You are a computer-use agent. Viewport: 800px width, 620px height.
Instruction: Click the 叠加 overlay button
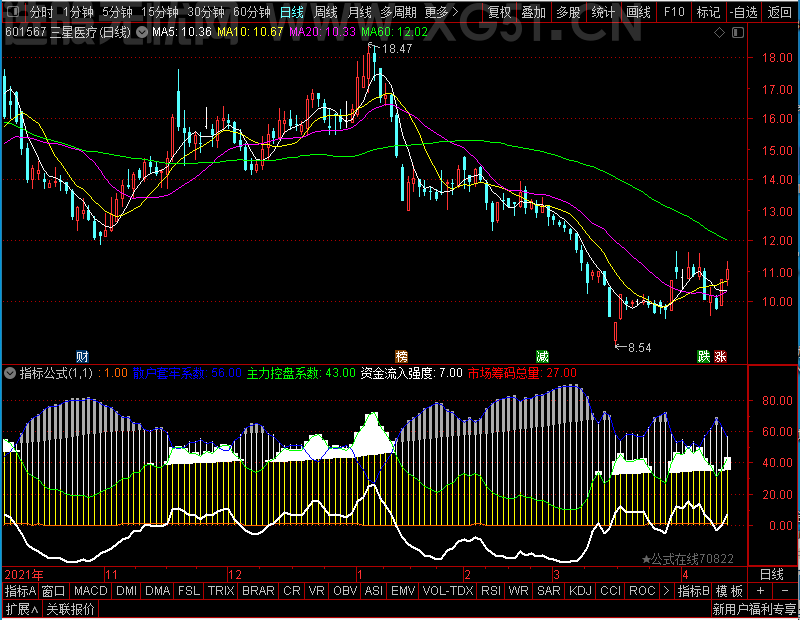point(534,12)
